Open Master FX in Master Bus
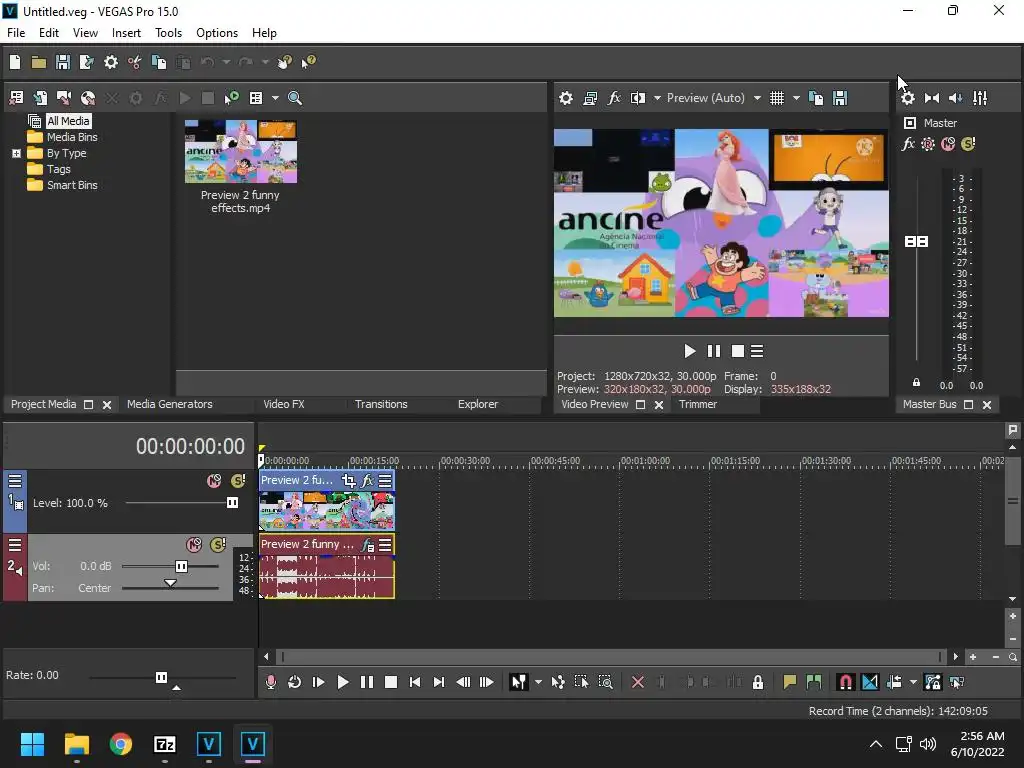1024x768 pixels. point(908,144)
